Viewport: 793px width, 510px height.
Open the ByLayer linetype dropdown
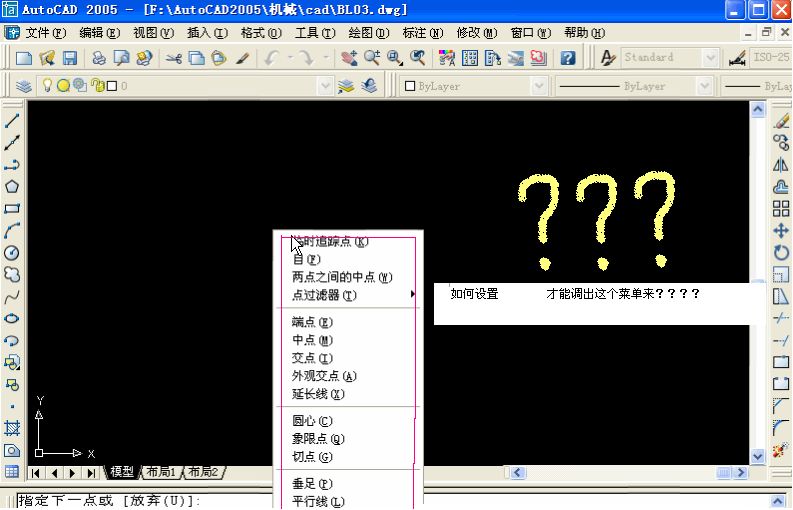tap(704, 86)
